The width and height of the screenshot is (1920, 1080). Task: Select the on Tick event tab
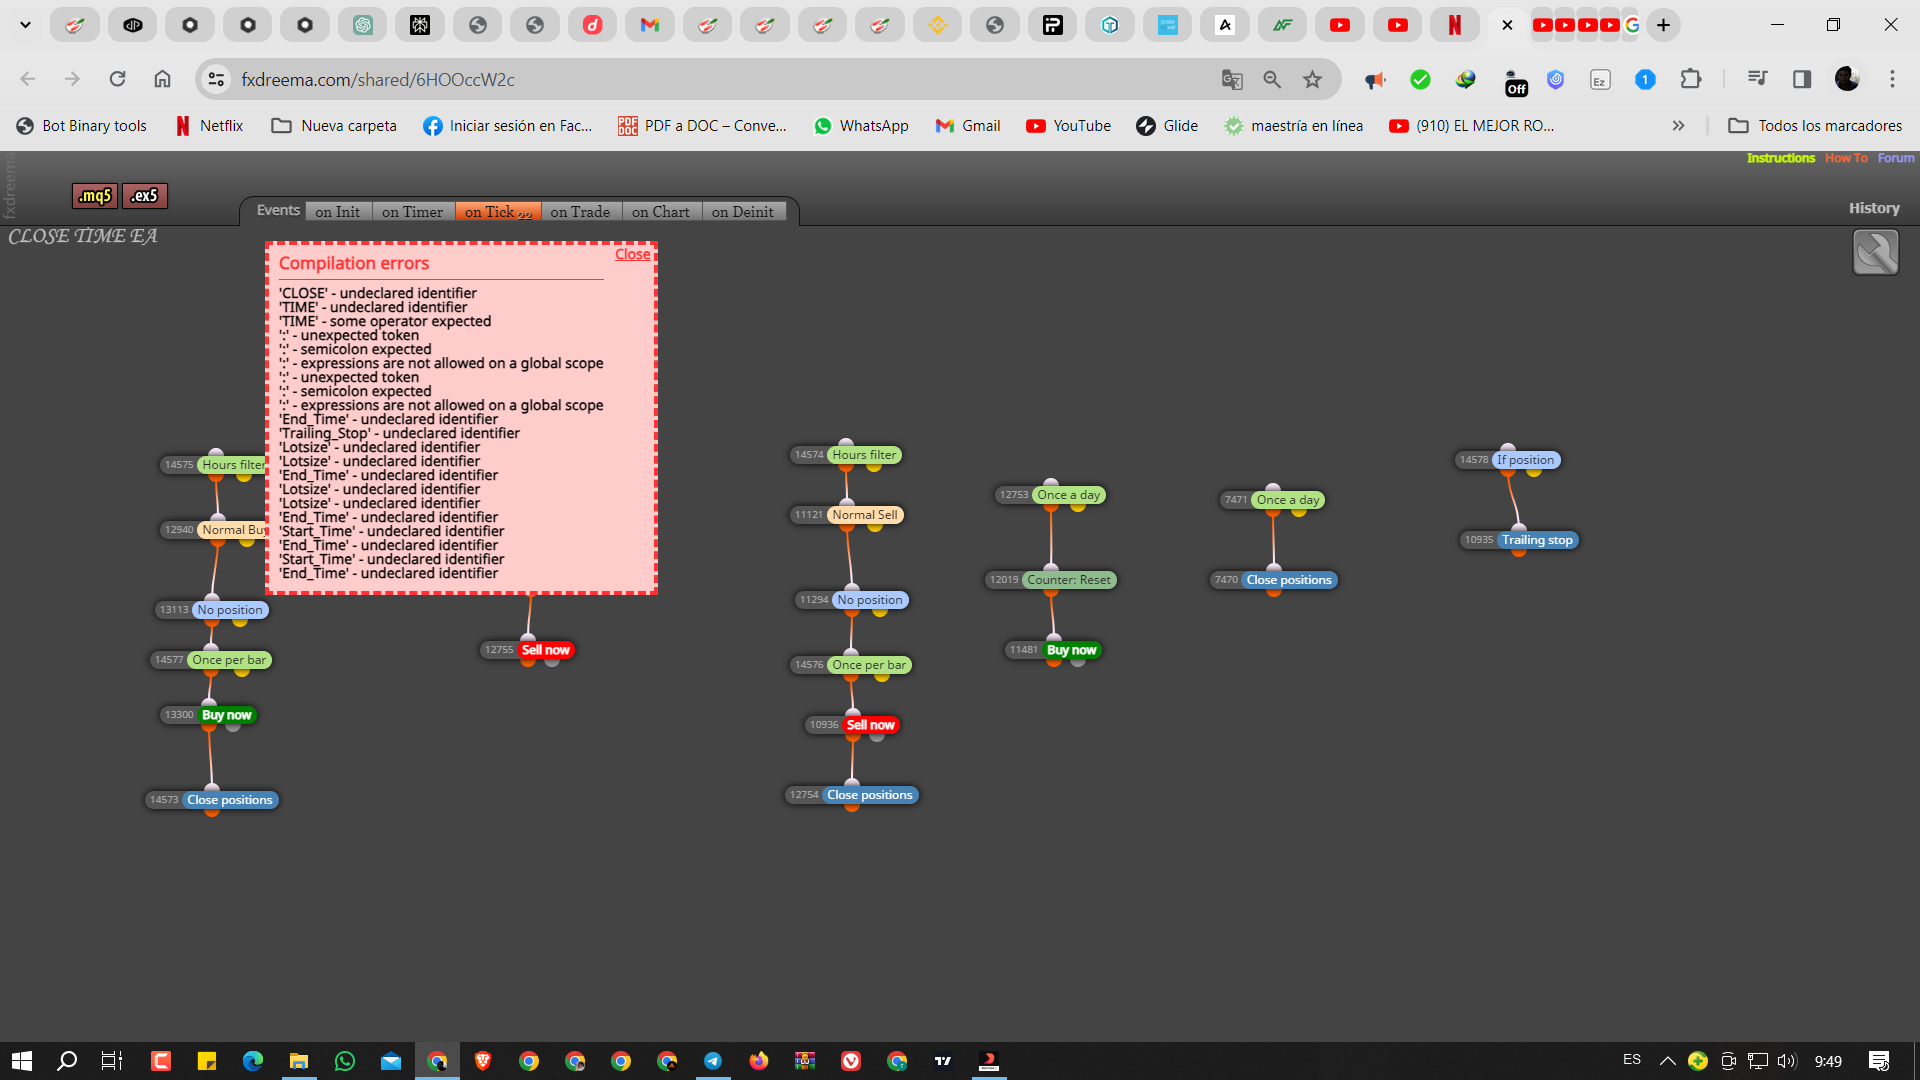point(498,212)
